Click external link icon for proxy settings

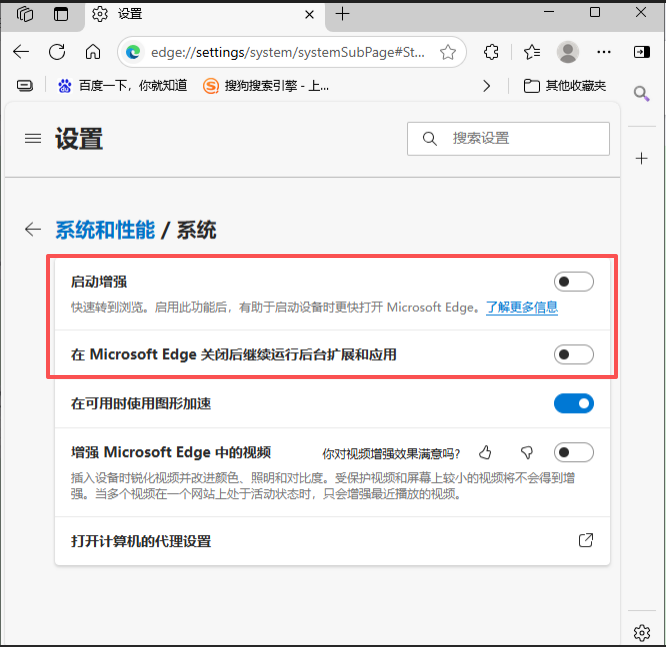click(x=586, y=540)
